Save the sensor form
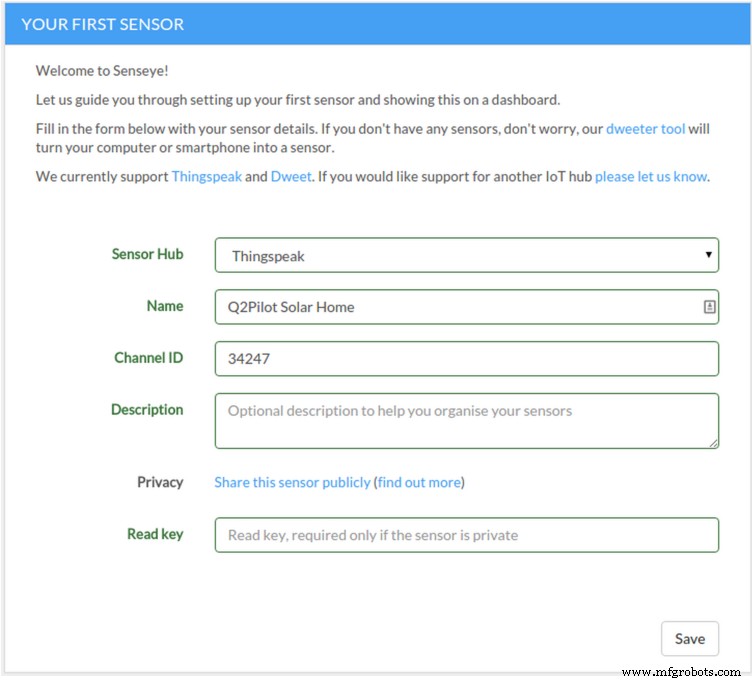This screenshot has height=682, width=752. coord(690,639)
